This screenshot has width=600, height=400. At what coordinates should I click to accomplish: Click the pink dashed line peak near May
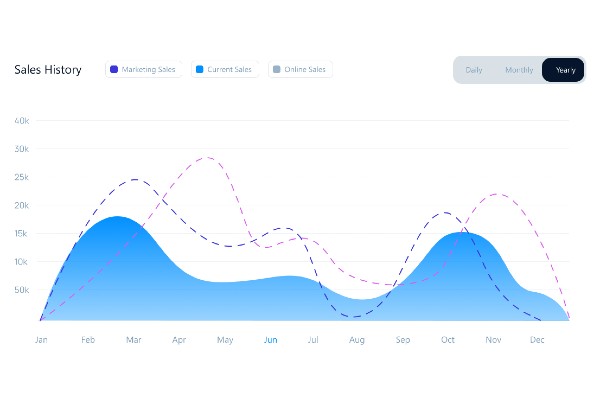pyautogui.click(x=207, y=157)
